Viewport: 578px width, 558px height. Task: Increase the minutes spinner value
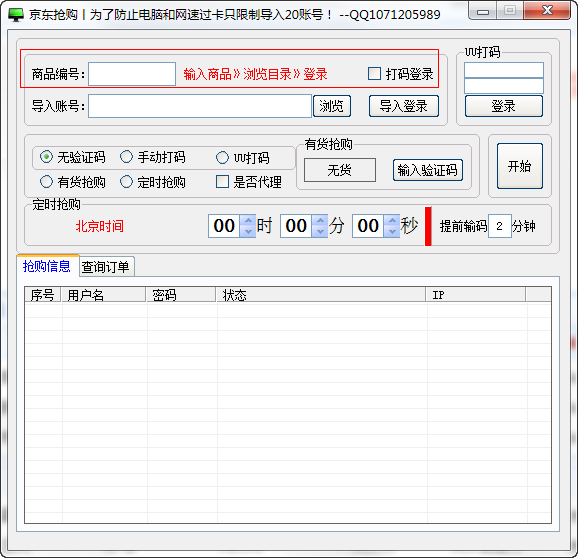[x=320, y=220]
